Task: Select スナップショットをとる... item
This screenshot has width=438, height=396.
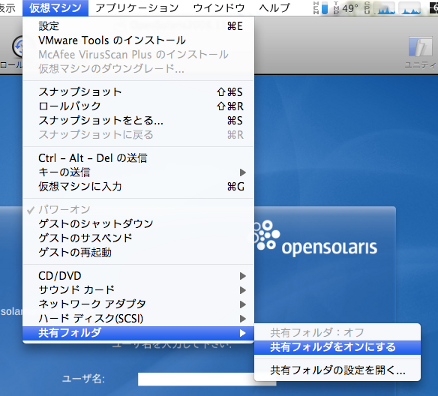Action: (138, 120)
